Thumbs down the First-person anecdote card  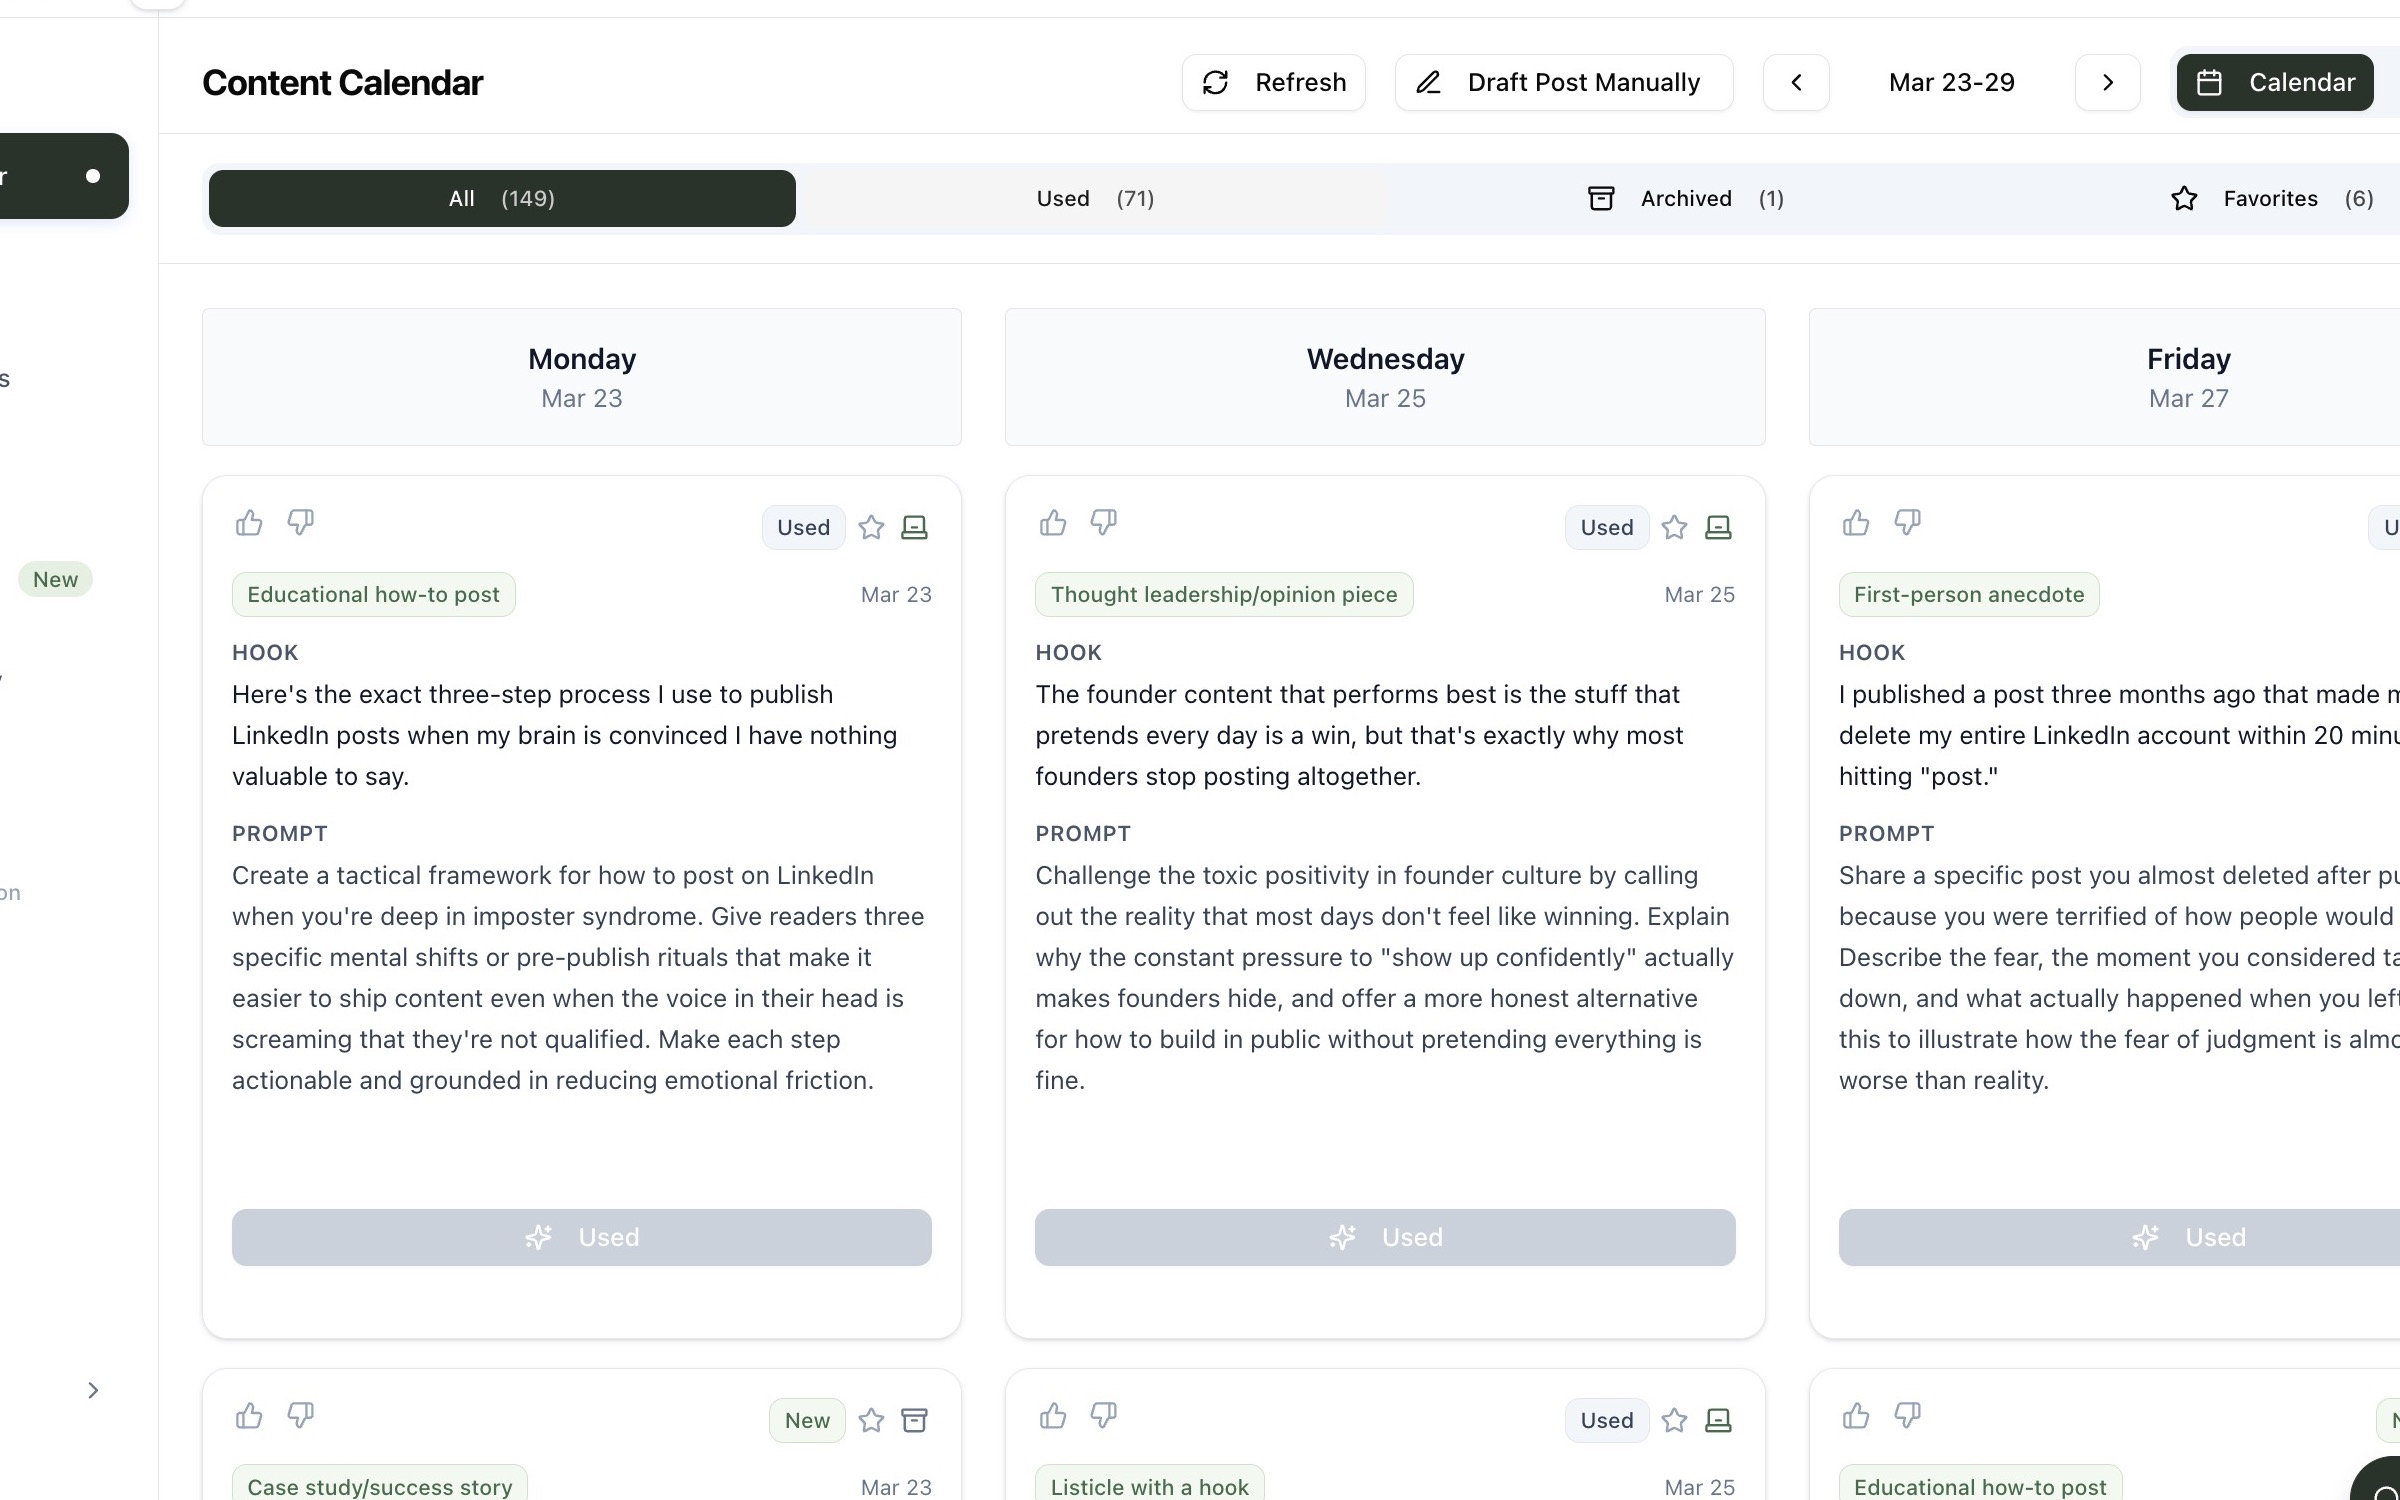pyautogui.click(x=1908, y=523)
